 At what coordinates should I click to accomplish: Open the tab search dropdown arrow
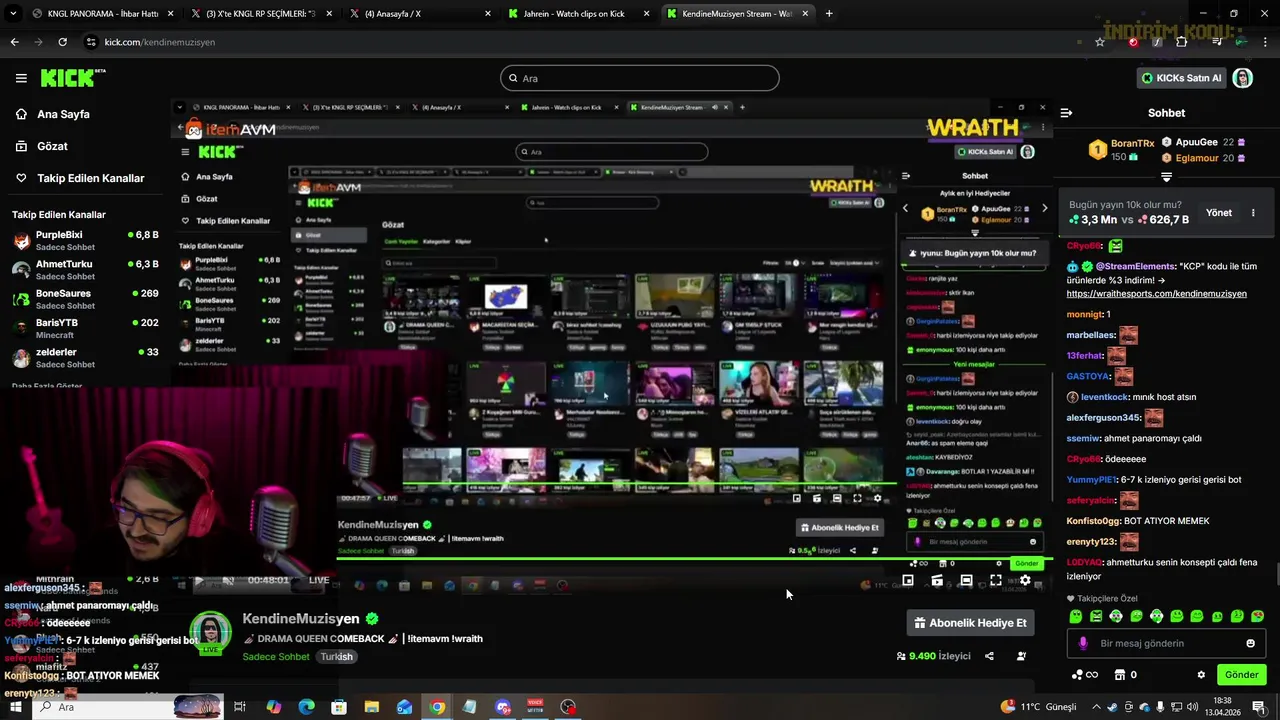click(x=14, y=14)
